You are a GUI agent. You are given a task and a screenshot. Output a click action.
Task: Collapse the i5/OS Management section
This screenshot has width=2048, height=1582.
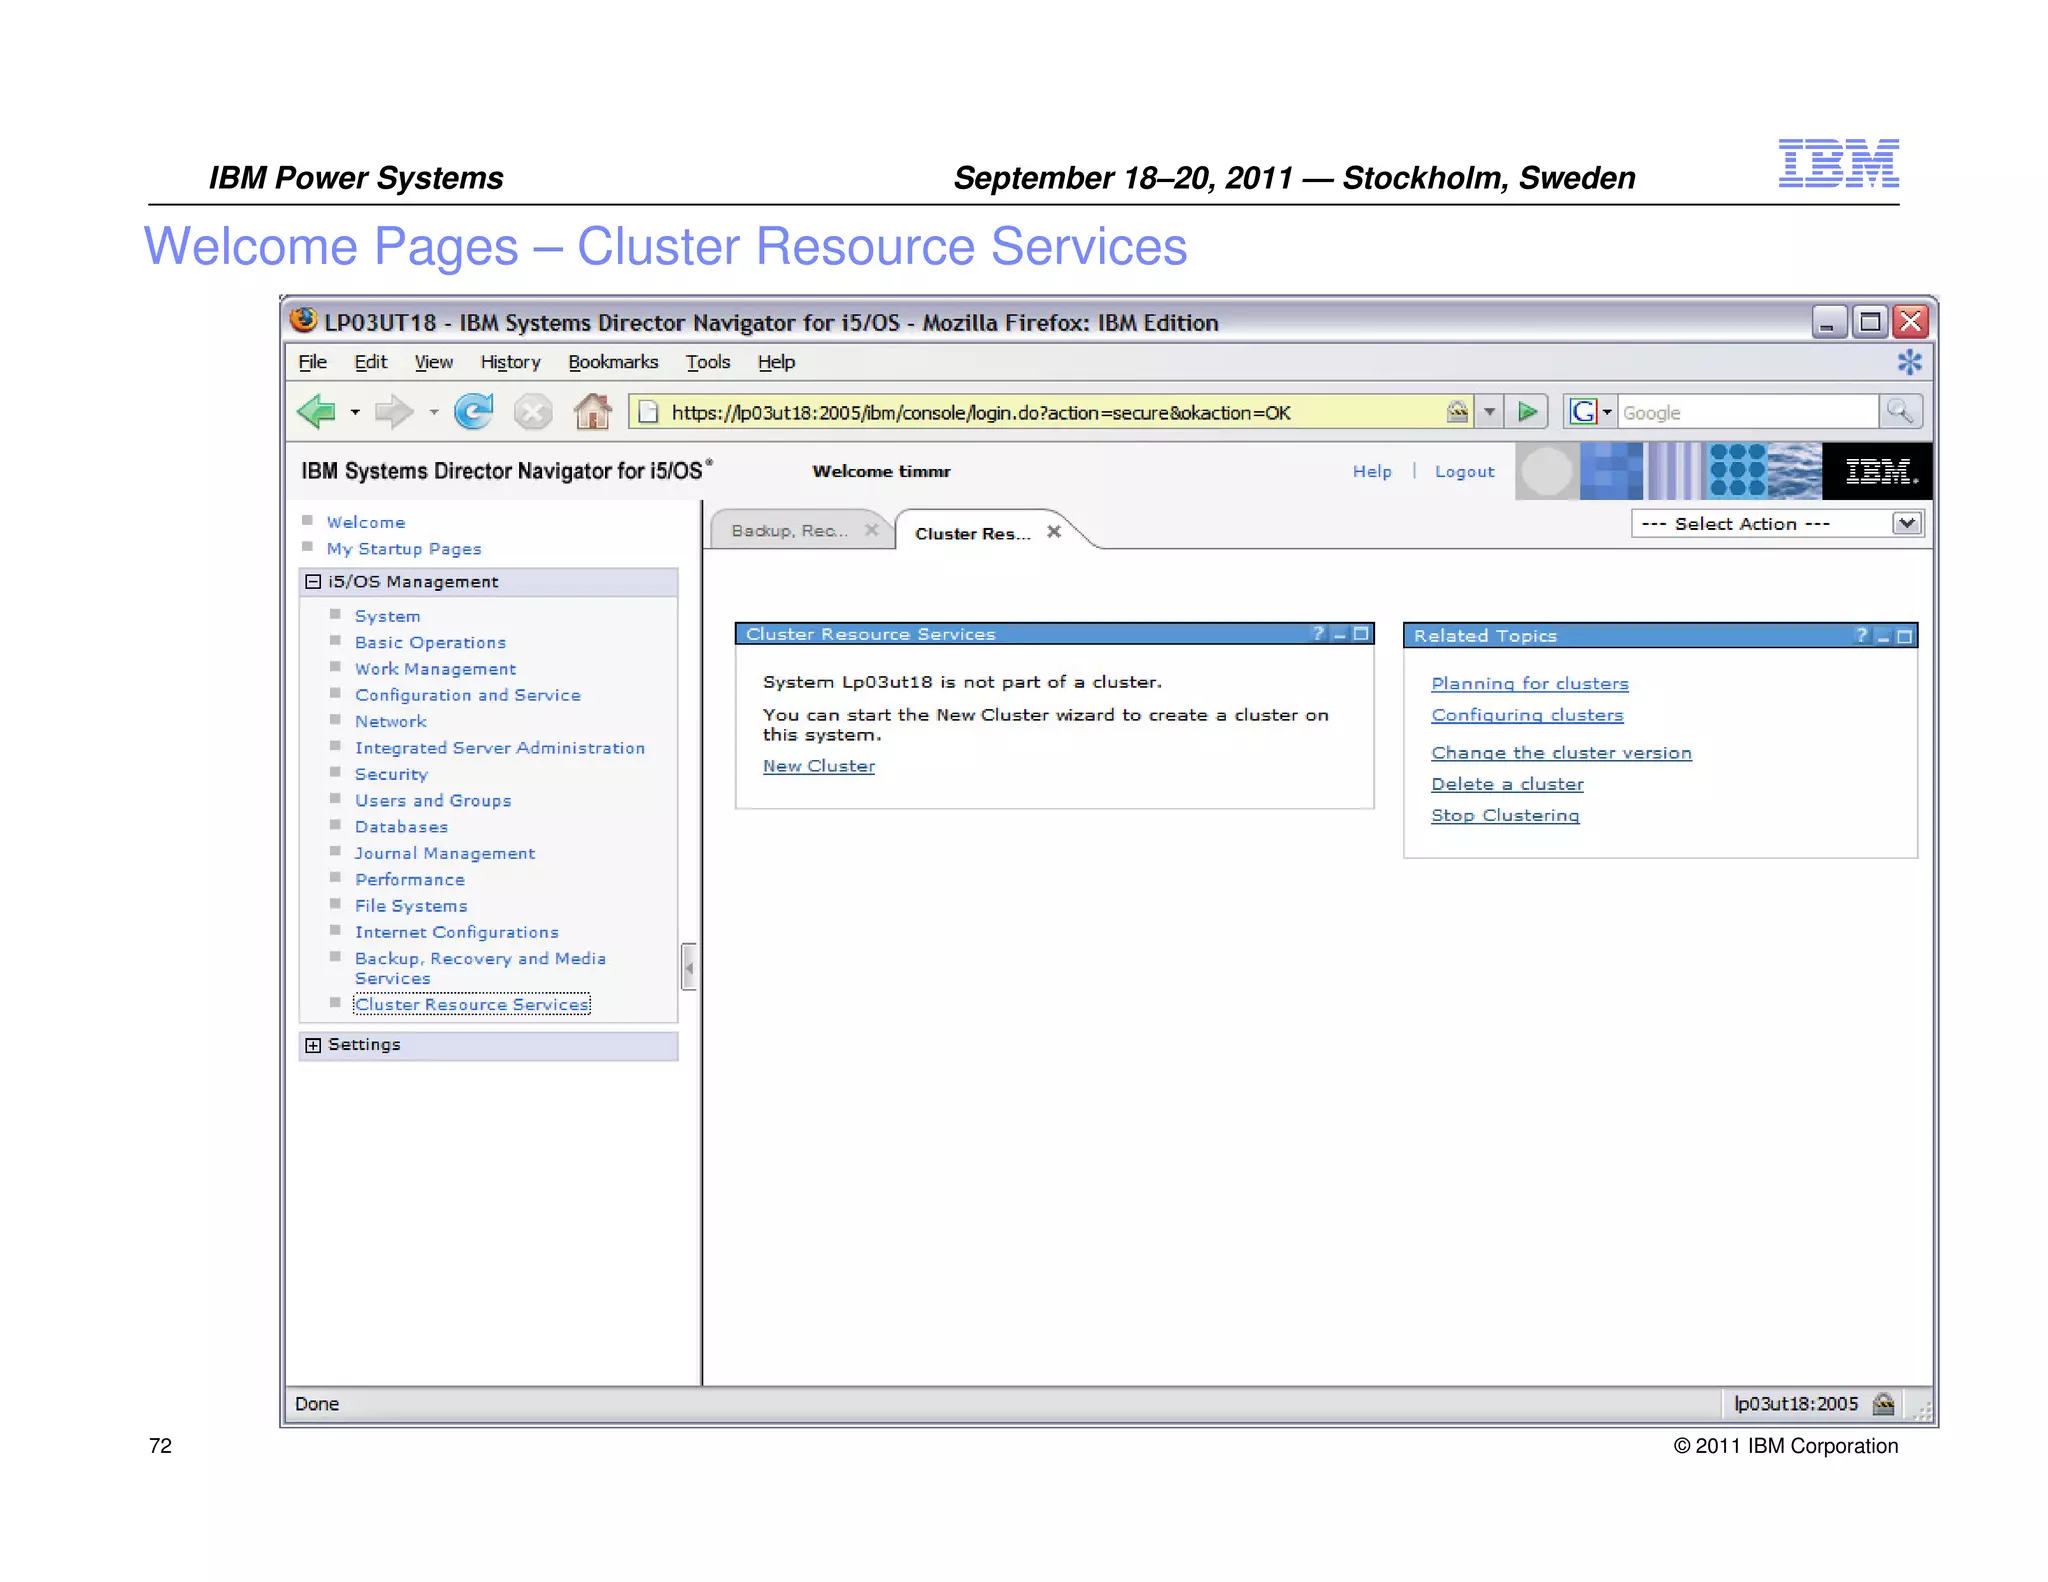(x=313, y=581)
